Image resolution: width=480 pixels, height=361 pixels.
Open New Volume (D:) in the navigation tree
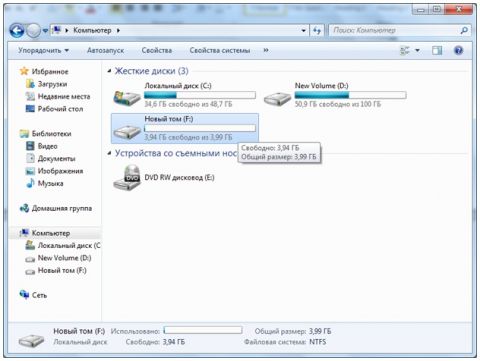[64, 258]
